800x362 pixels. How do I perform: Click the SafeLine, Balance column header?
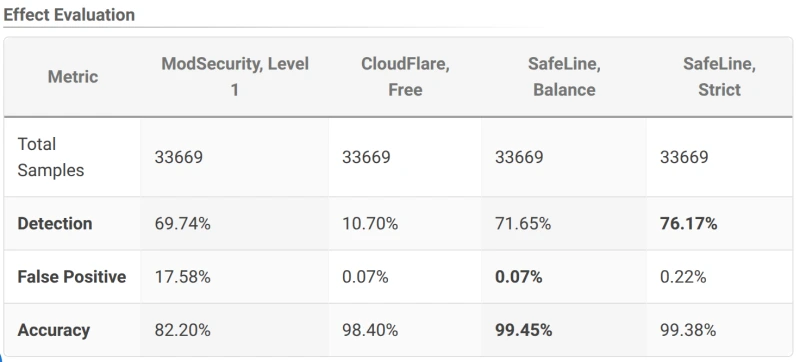[564, 77]
